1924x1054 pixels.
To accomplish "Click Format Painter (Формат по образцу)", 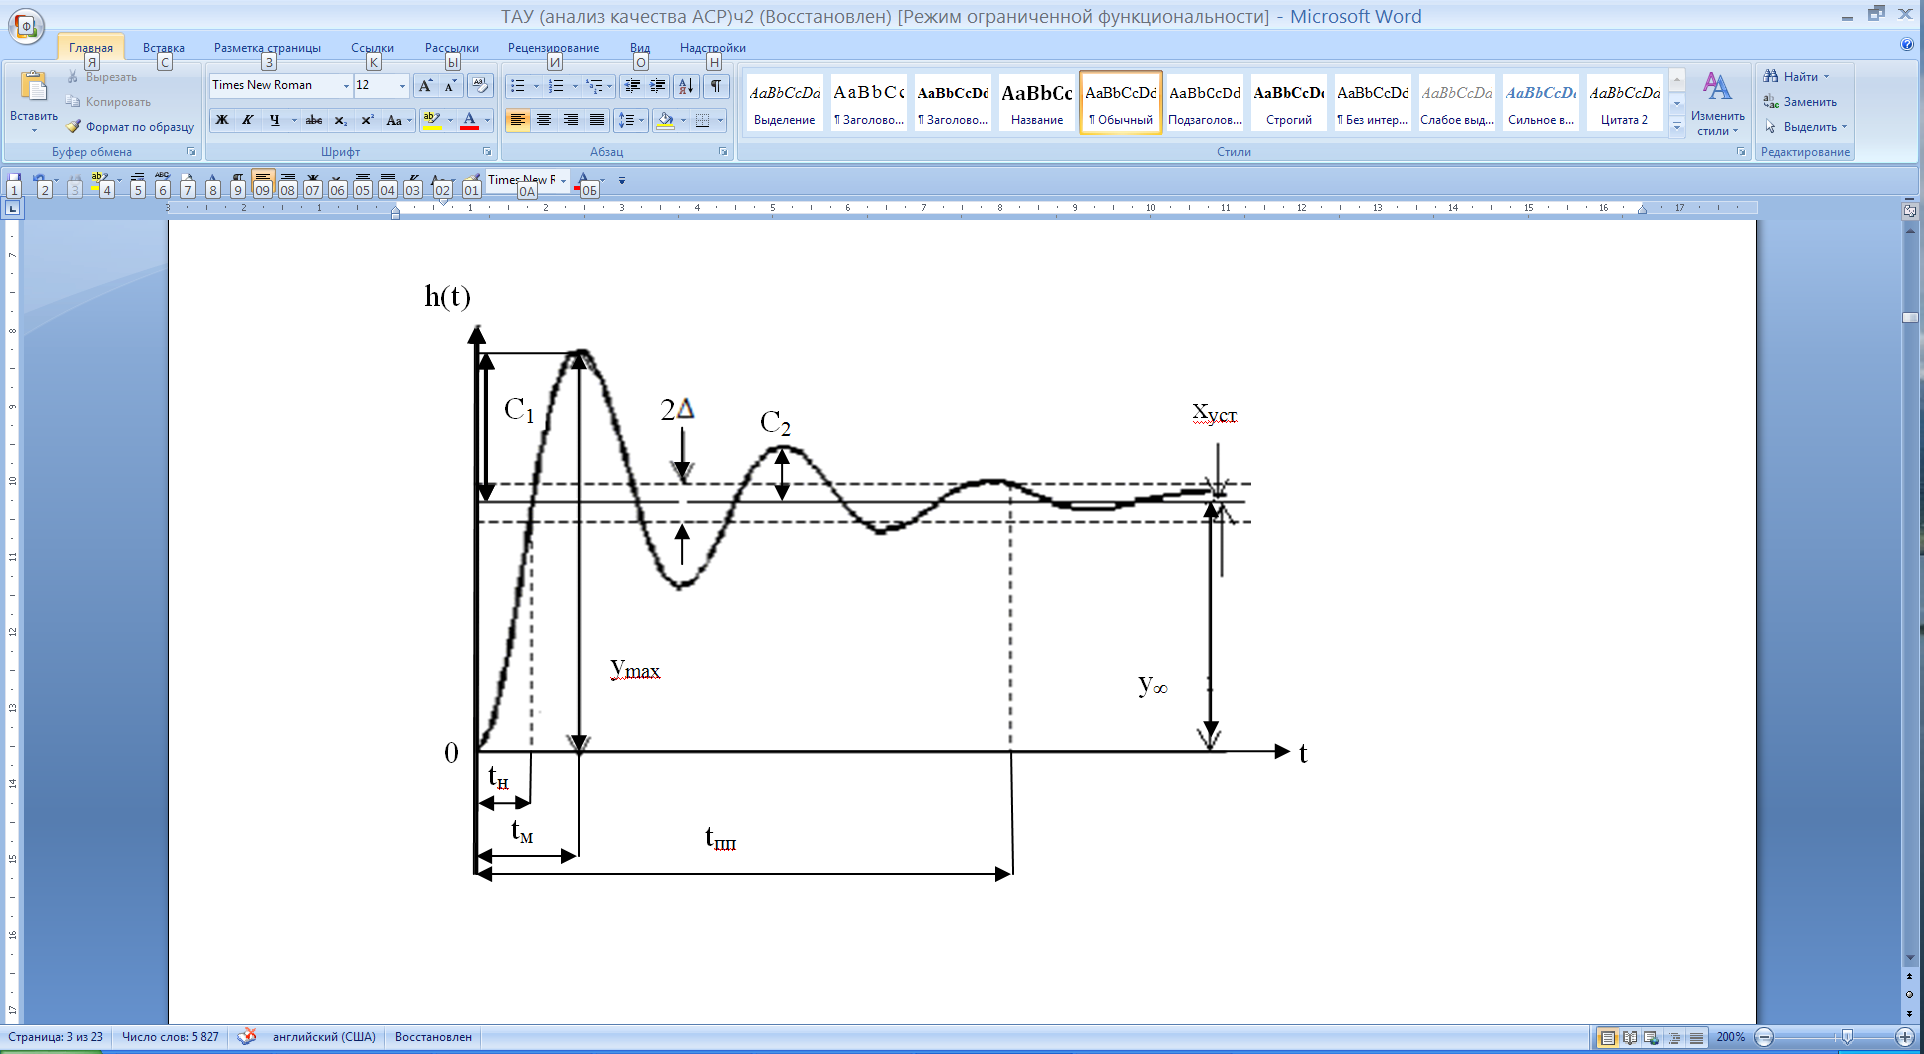I will (x=130, y=127).
